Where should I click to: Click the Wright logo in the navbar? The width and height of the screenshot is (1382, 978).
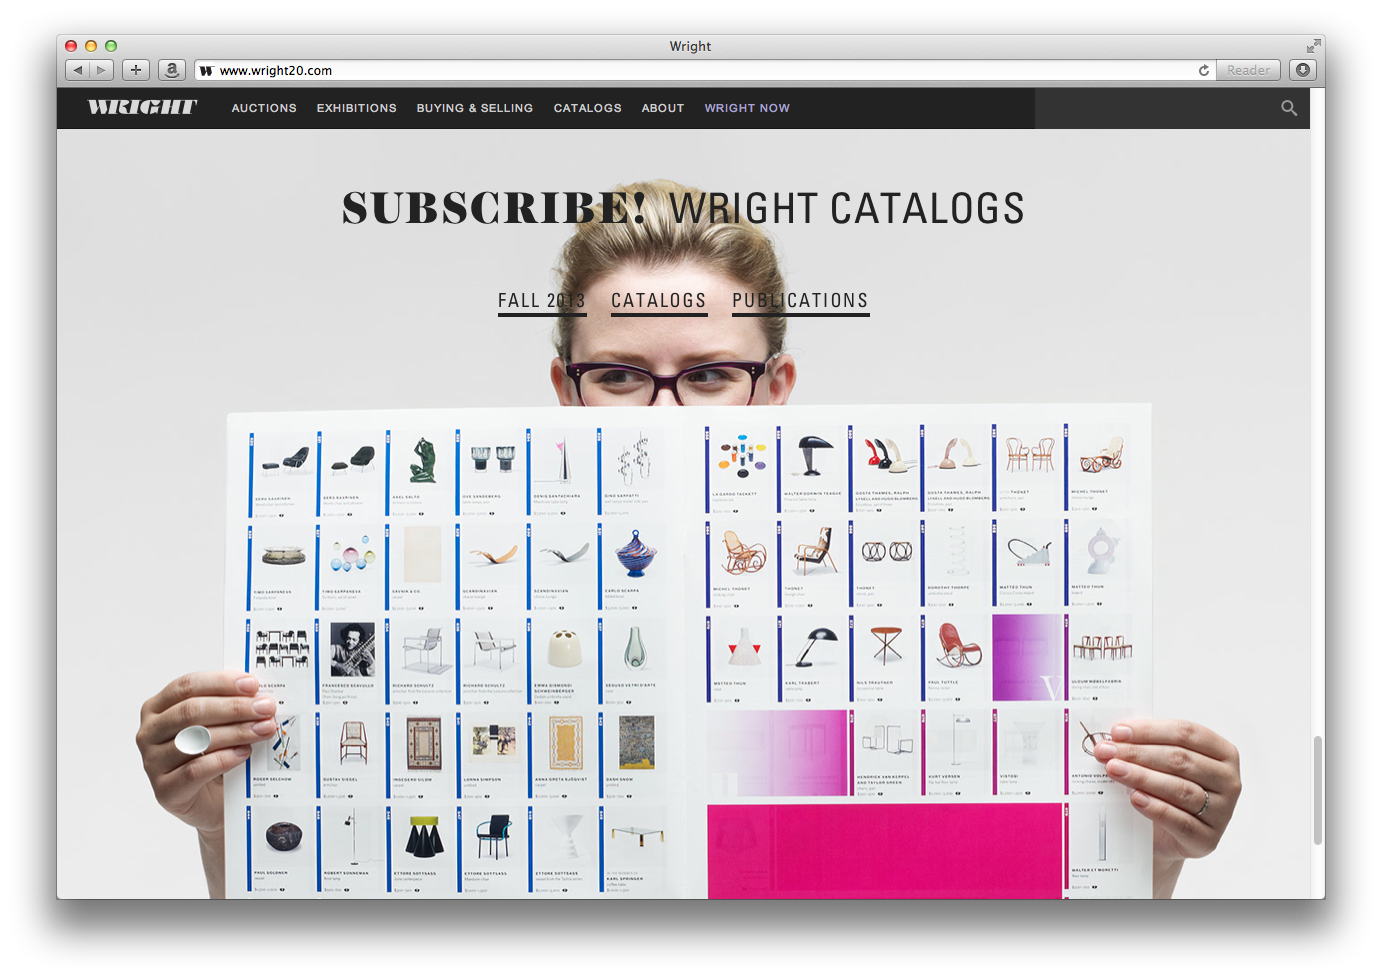point(143,107)
